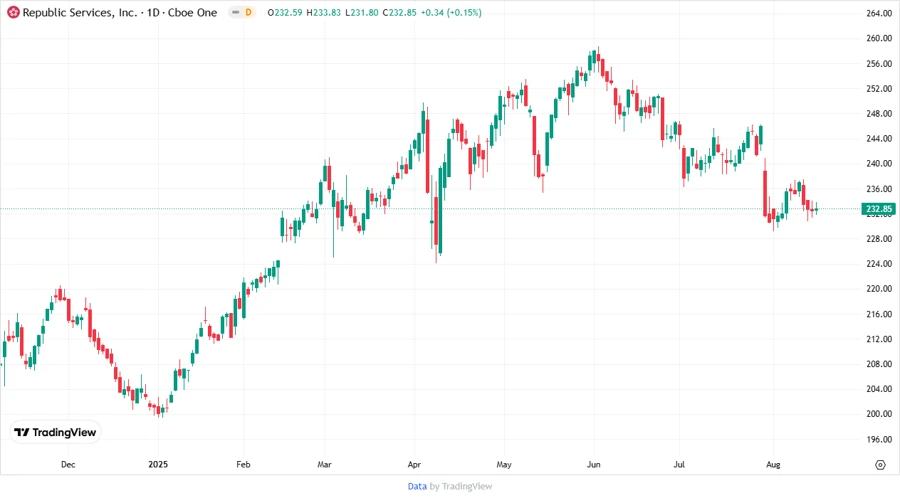This screenshot has height=498, width=900.
Task: Click the 252.00 price axis label
Action: (879, 88)
